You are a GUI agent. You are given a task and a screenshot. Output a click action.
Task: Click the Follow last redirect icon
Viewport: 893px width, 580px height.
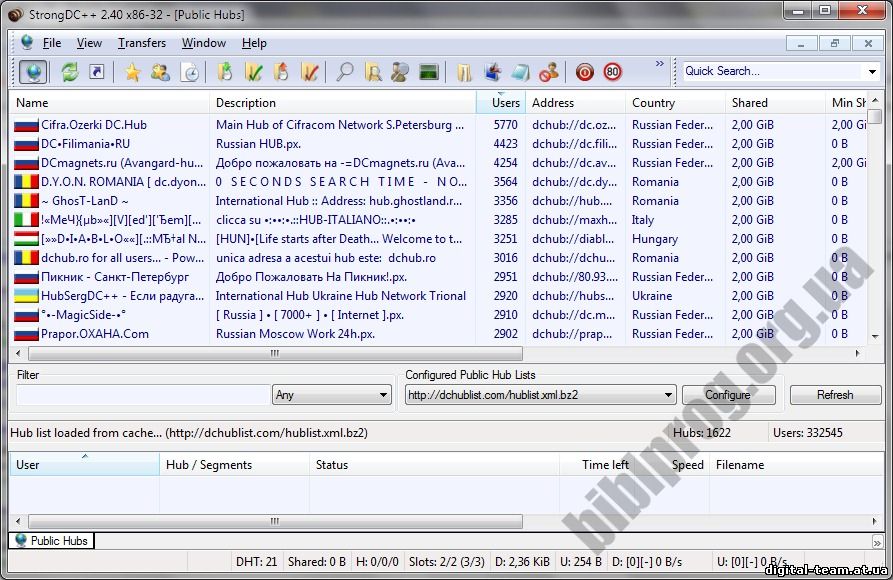click(97, 72)
